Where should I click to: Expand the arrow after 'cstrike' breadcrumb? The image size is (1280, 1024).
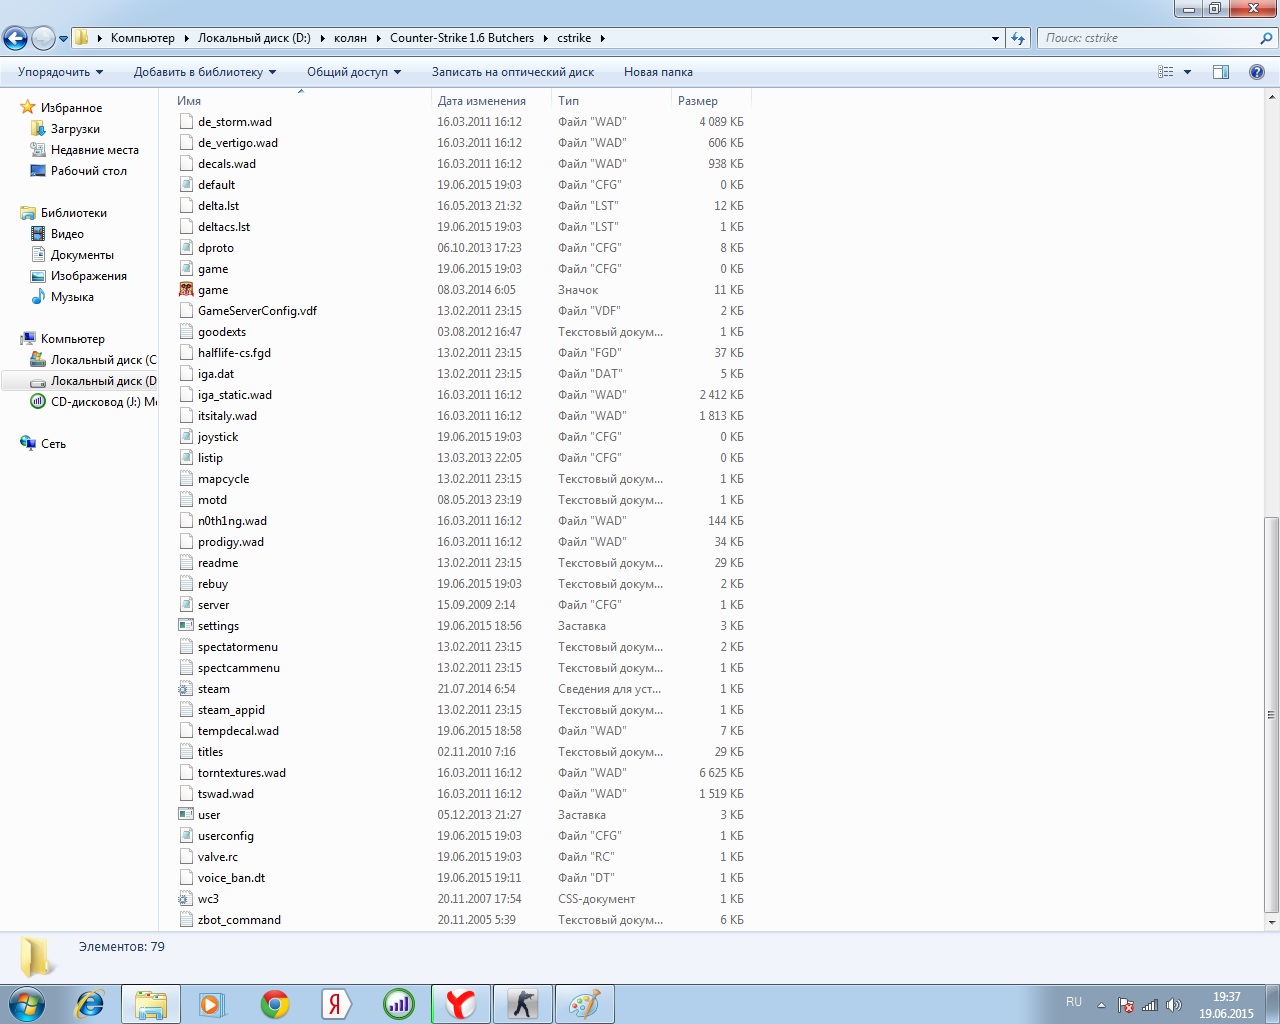click(x=602, y=38)
